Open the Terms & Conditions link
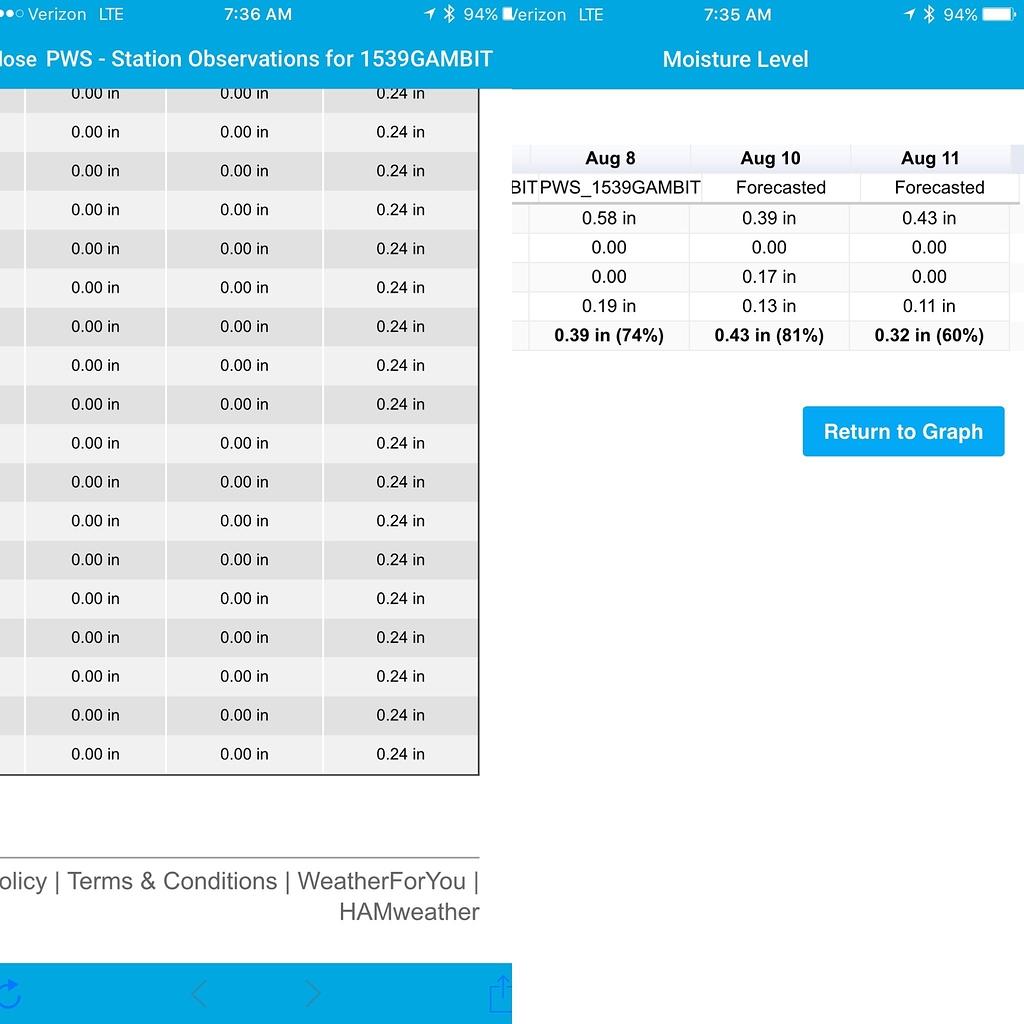 point(172,881)
